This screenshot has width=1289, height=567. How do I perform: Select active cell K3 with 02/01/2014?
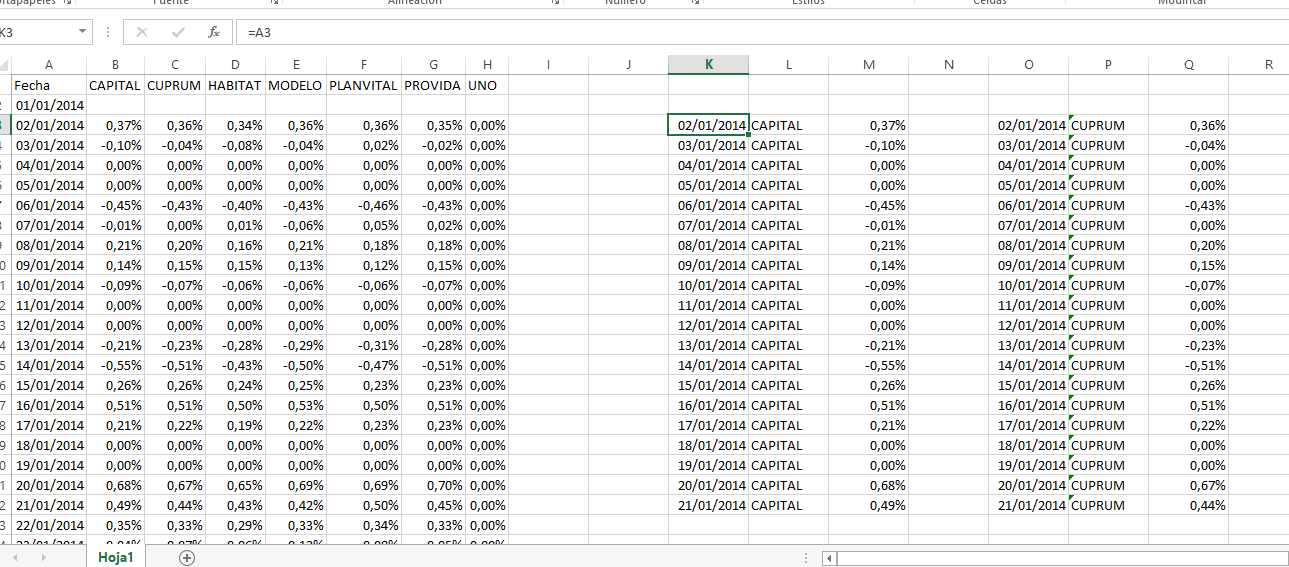pos(708,125)
